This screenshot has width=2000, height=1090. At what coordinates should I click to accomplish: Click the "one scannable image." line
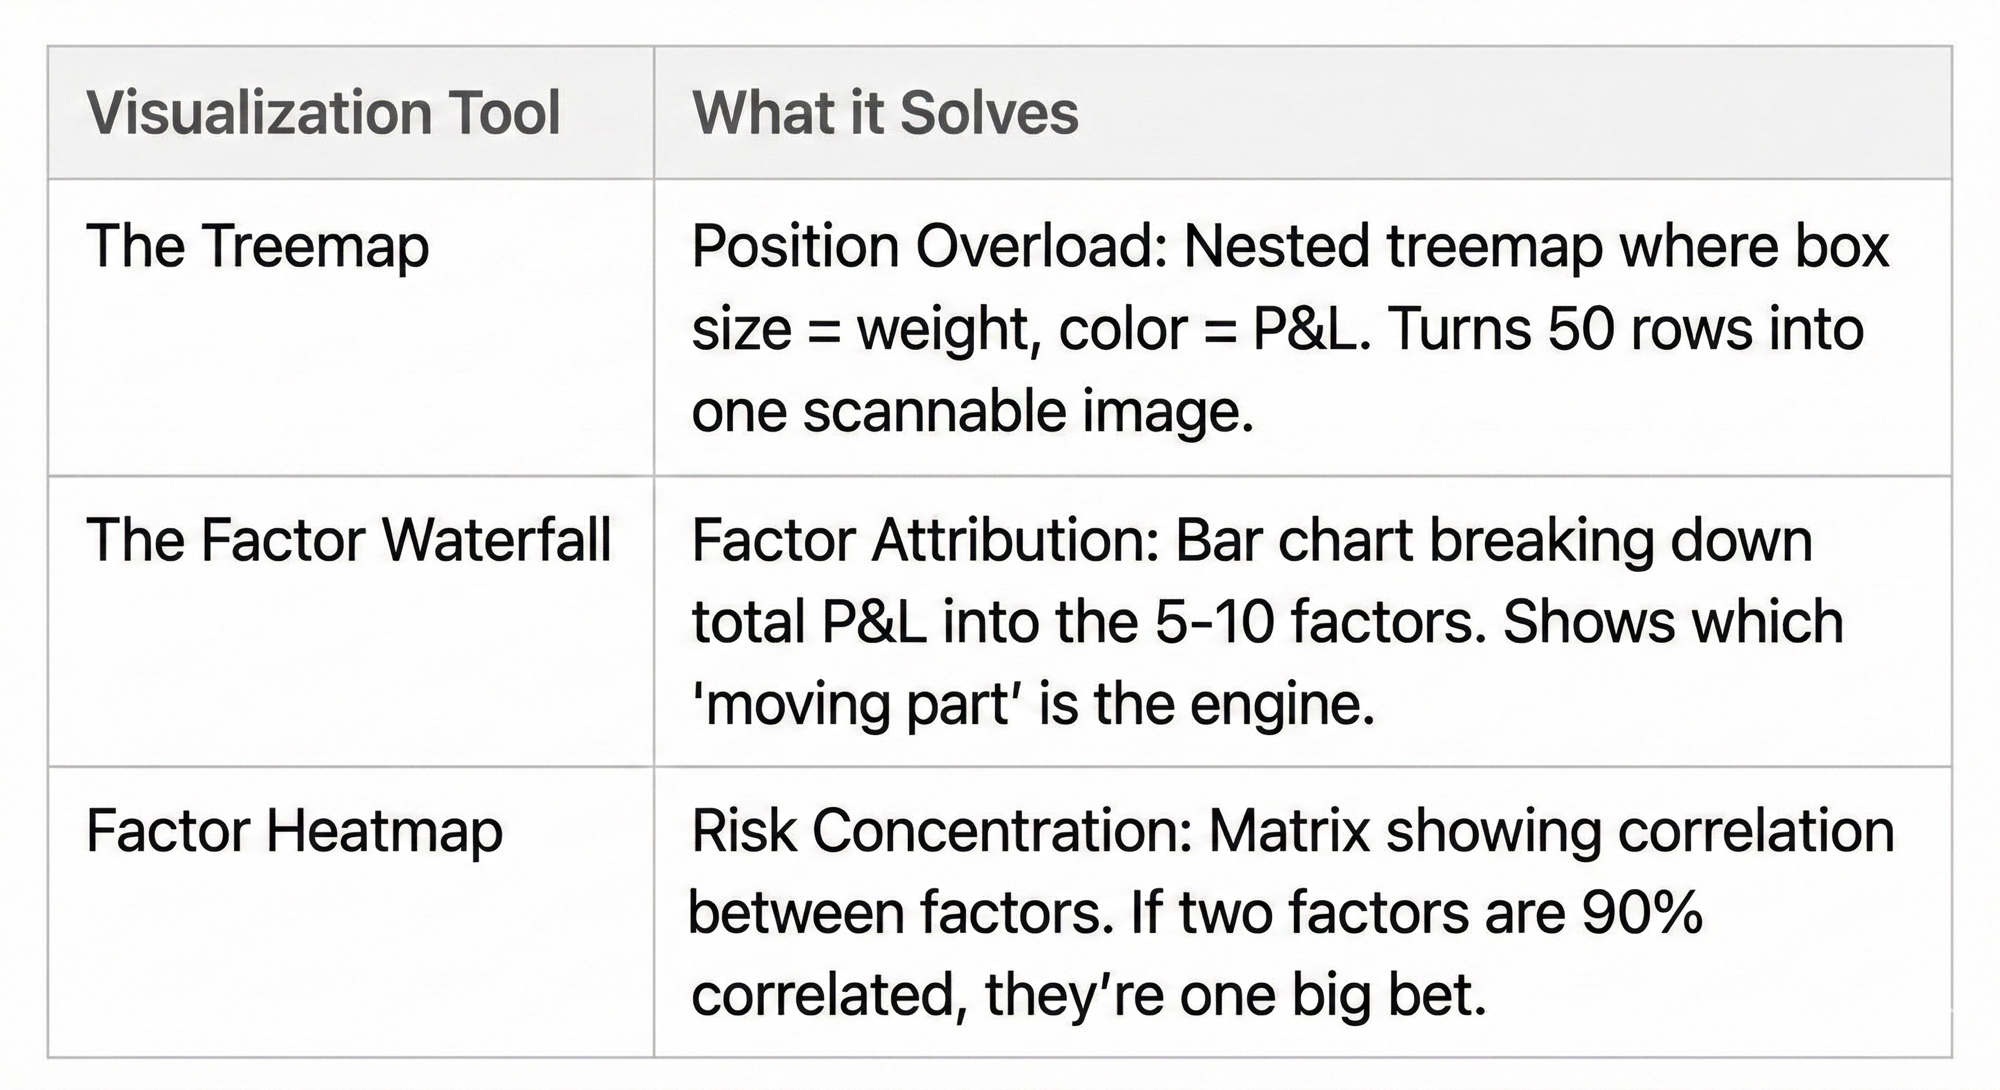tap(972, 411)
